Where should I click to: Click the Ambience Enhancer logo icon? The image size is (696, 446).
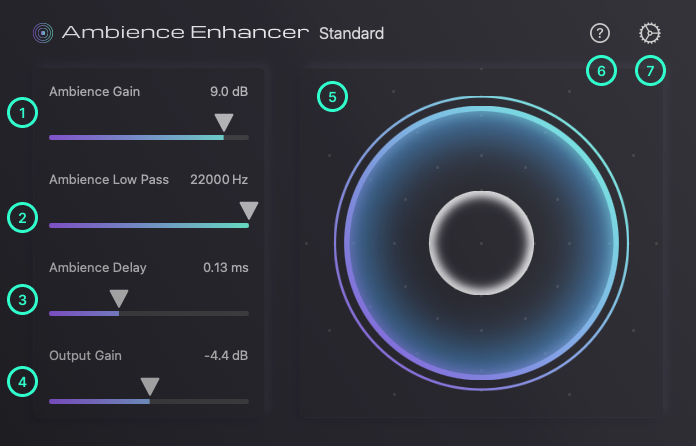coord(42,33)
